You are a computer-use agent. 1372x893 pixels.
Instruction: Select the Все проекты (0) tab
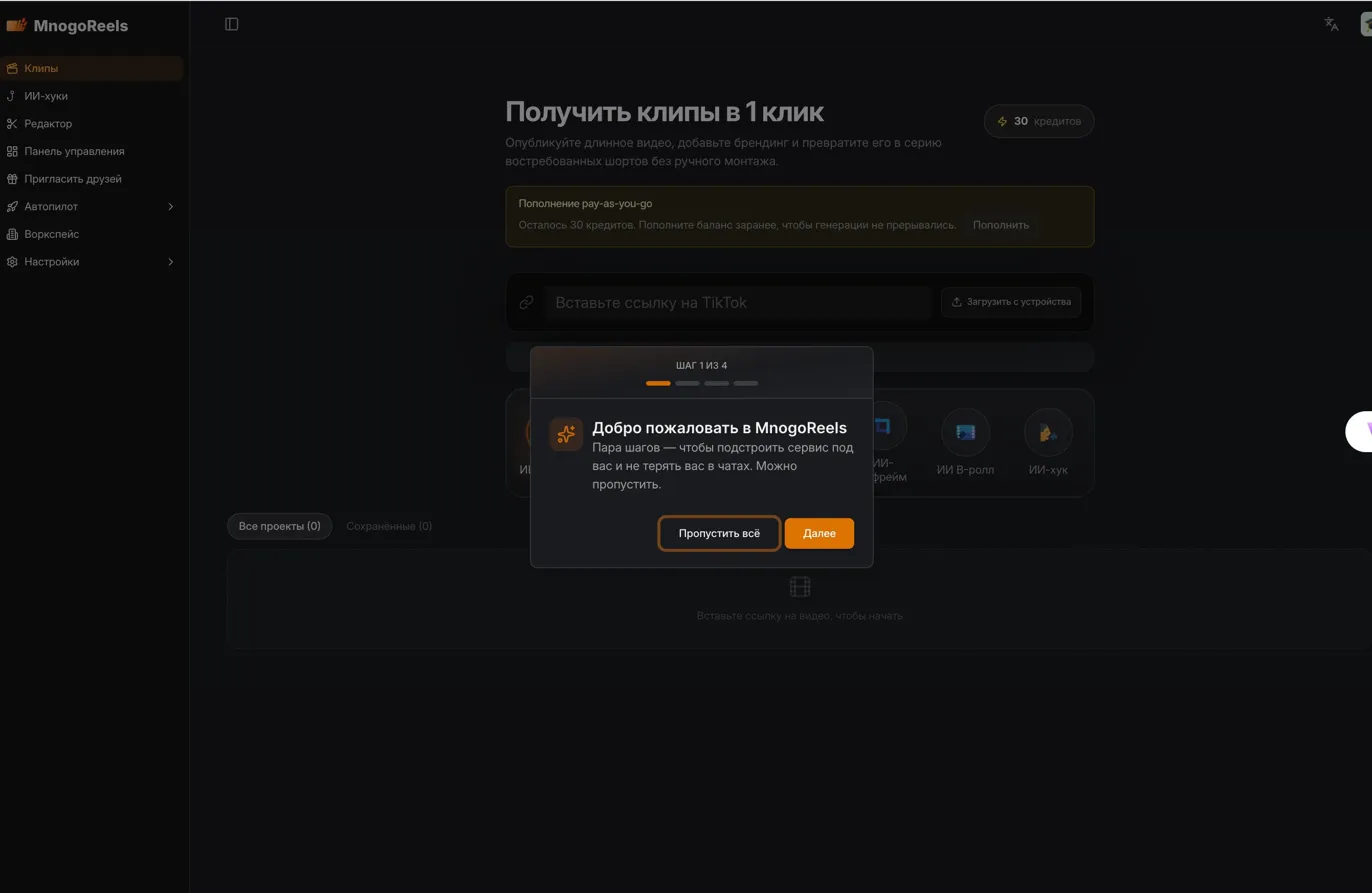(x=280, y=526)
